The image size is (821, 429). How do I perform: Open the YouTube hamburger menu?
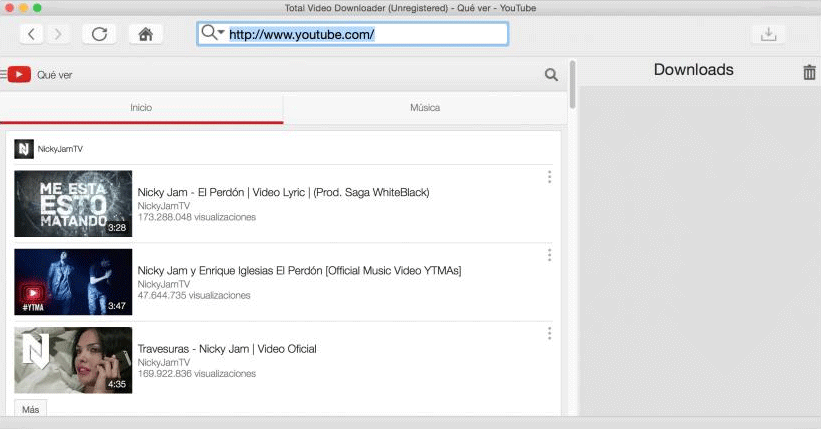pos(3,74)
